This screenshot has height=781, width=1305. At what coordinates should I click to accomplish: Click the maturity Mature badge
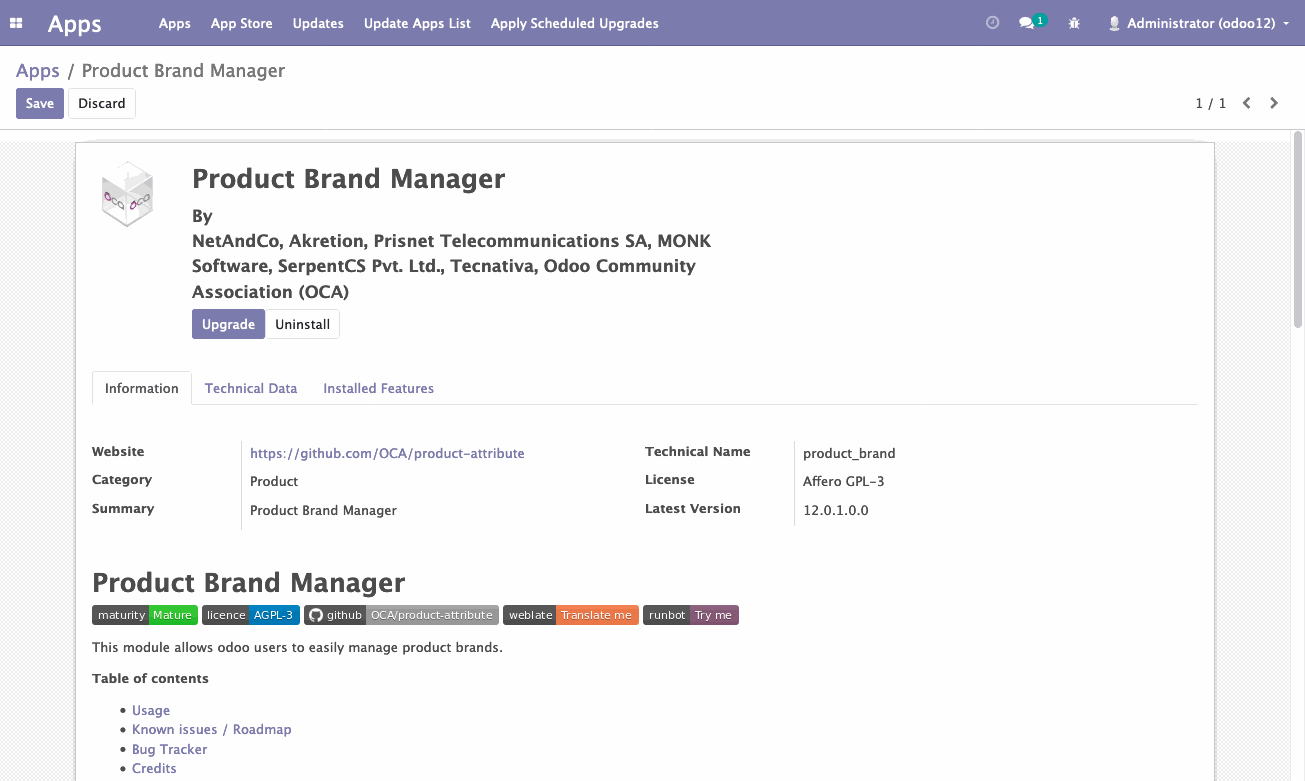point(145,615)
